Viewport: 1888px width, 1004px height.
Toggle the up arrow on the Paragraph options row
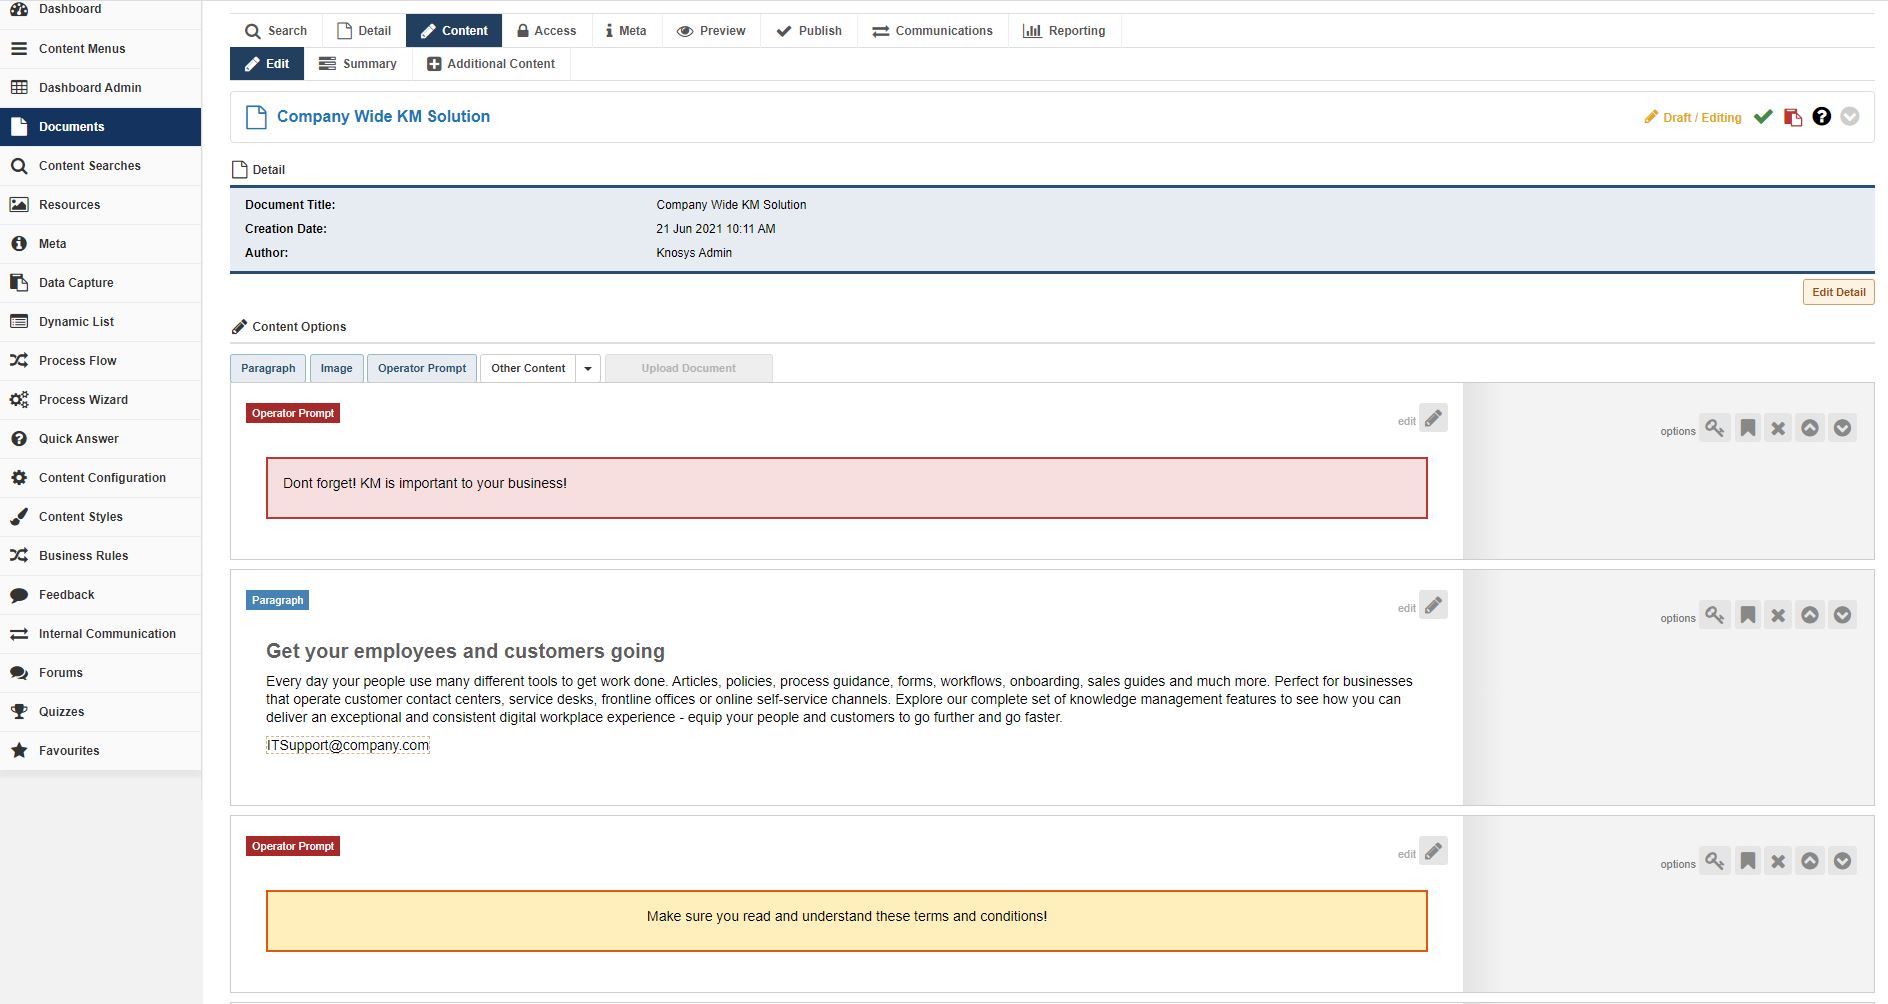pos(1810,615)
